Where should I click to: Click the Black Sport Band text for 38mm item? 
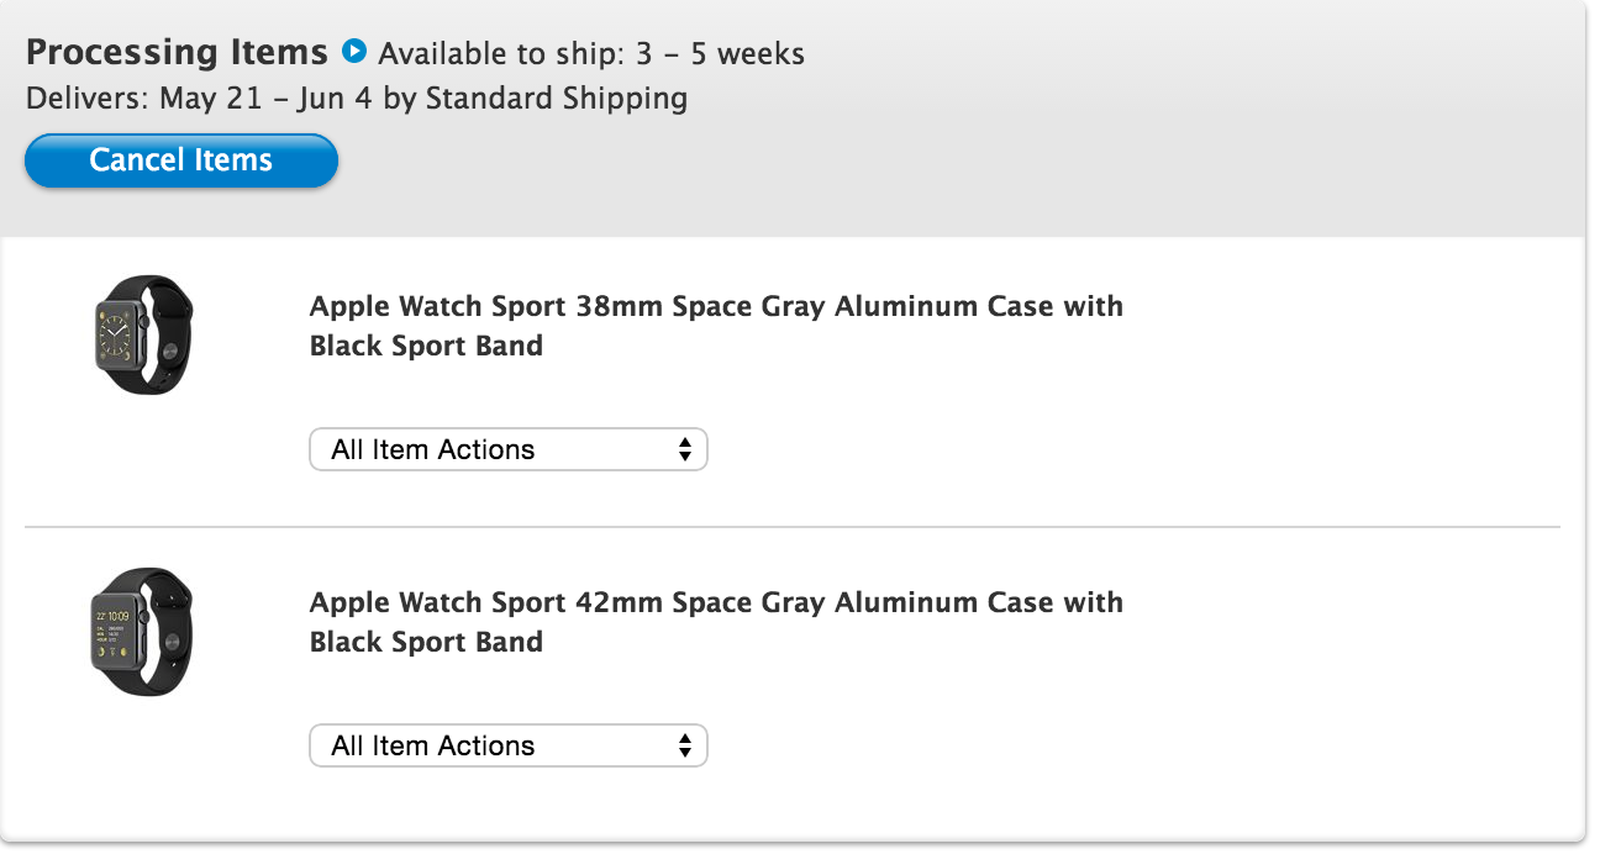tap(426, 345)
